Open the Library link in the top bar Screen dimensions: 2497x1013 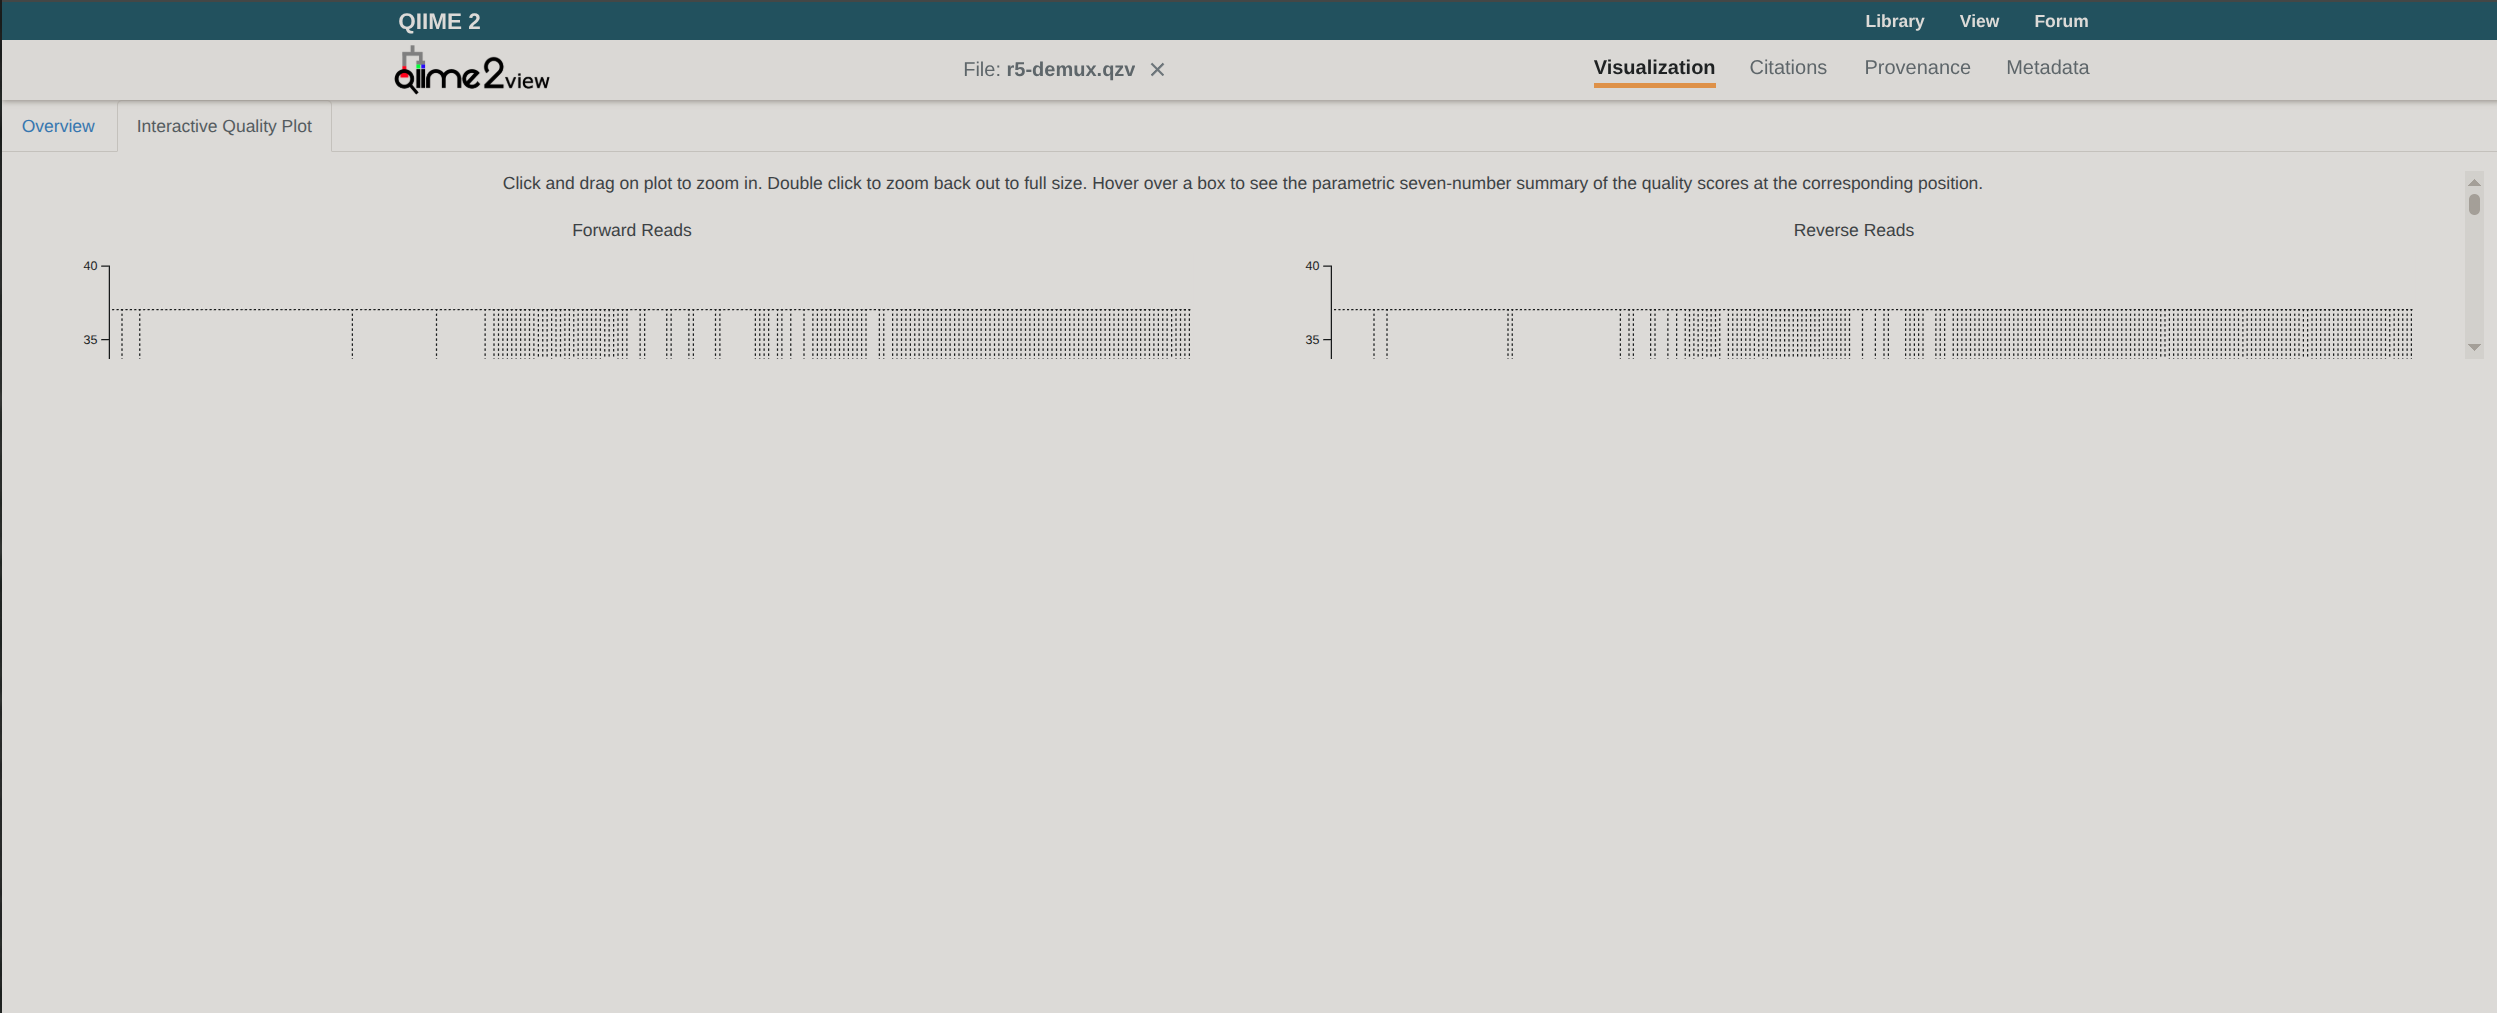pos(1894,21)
